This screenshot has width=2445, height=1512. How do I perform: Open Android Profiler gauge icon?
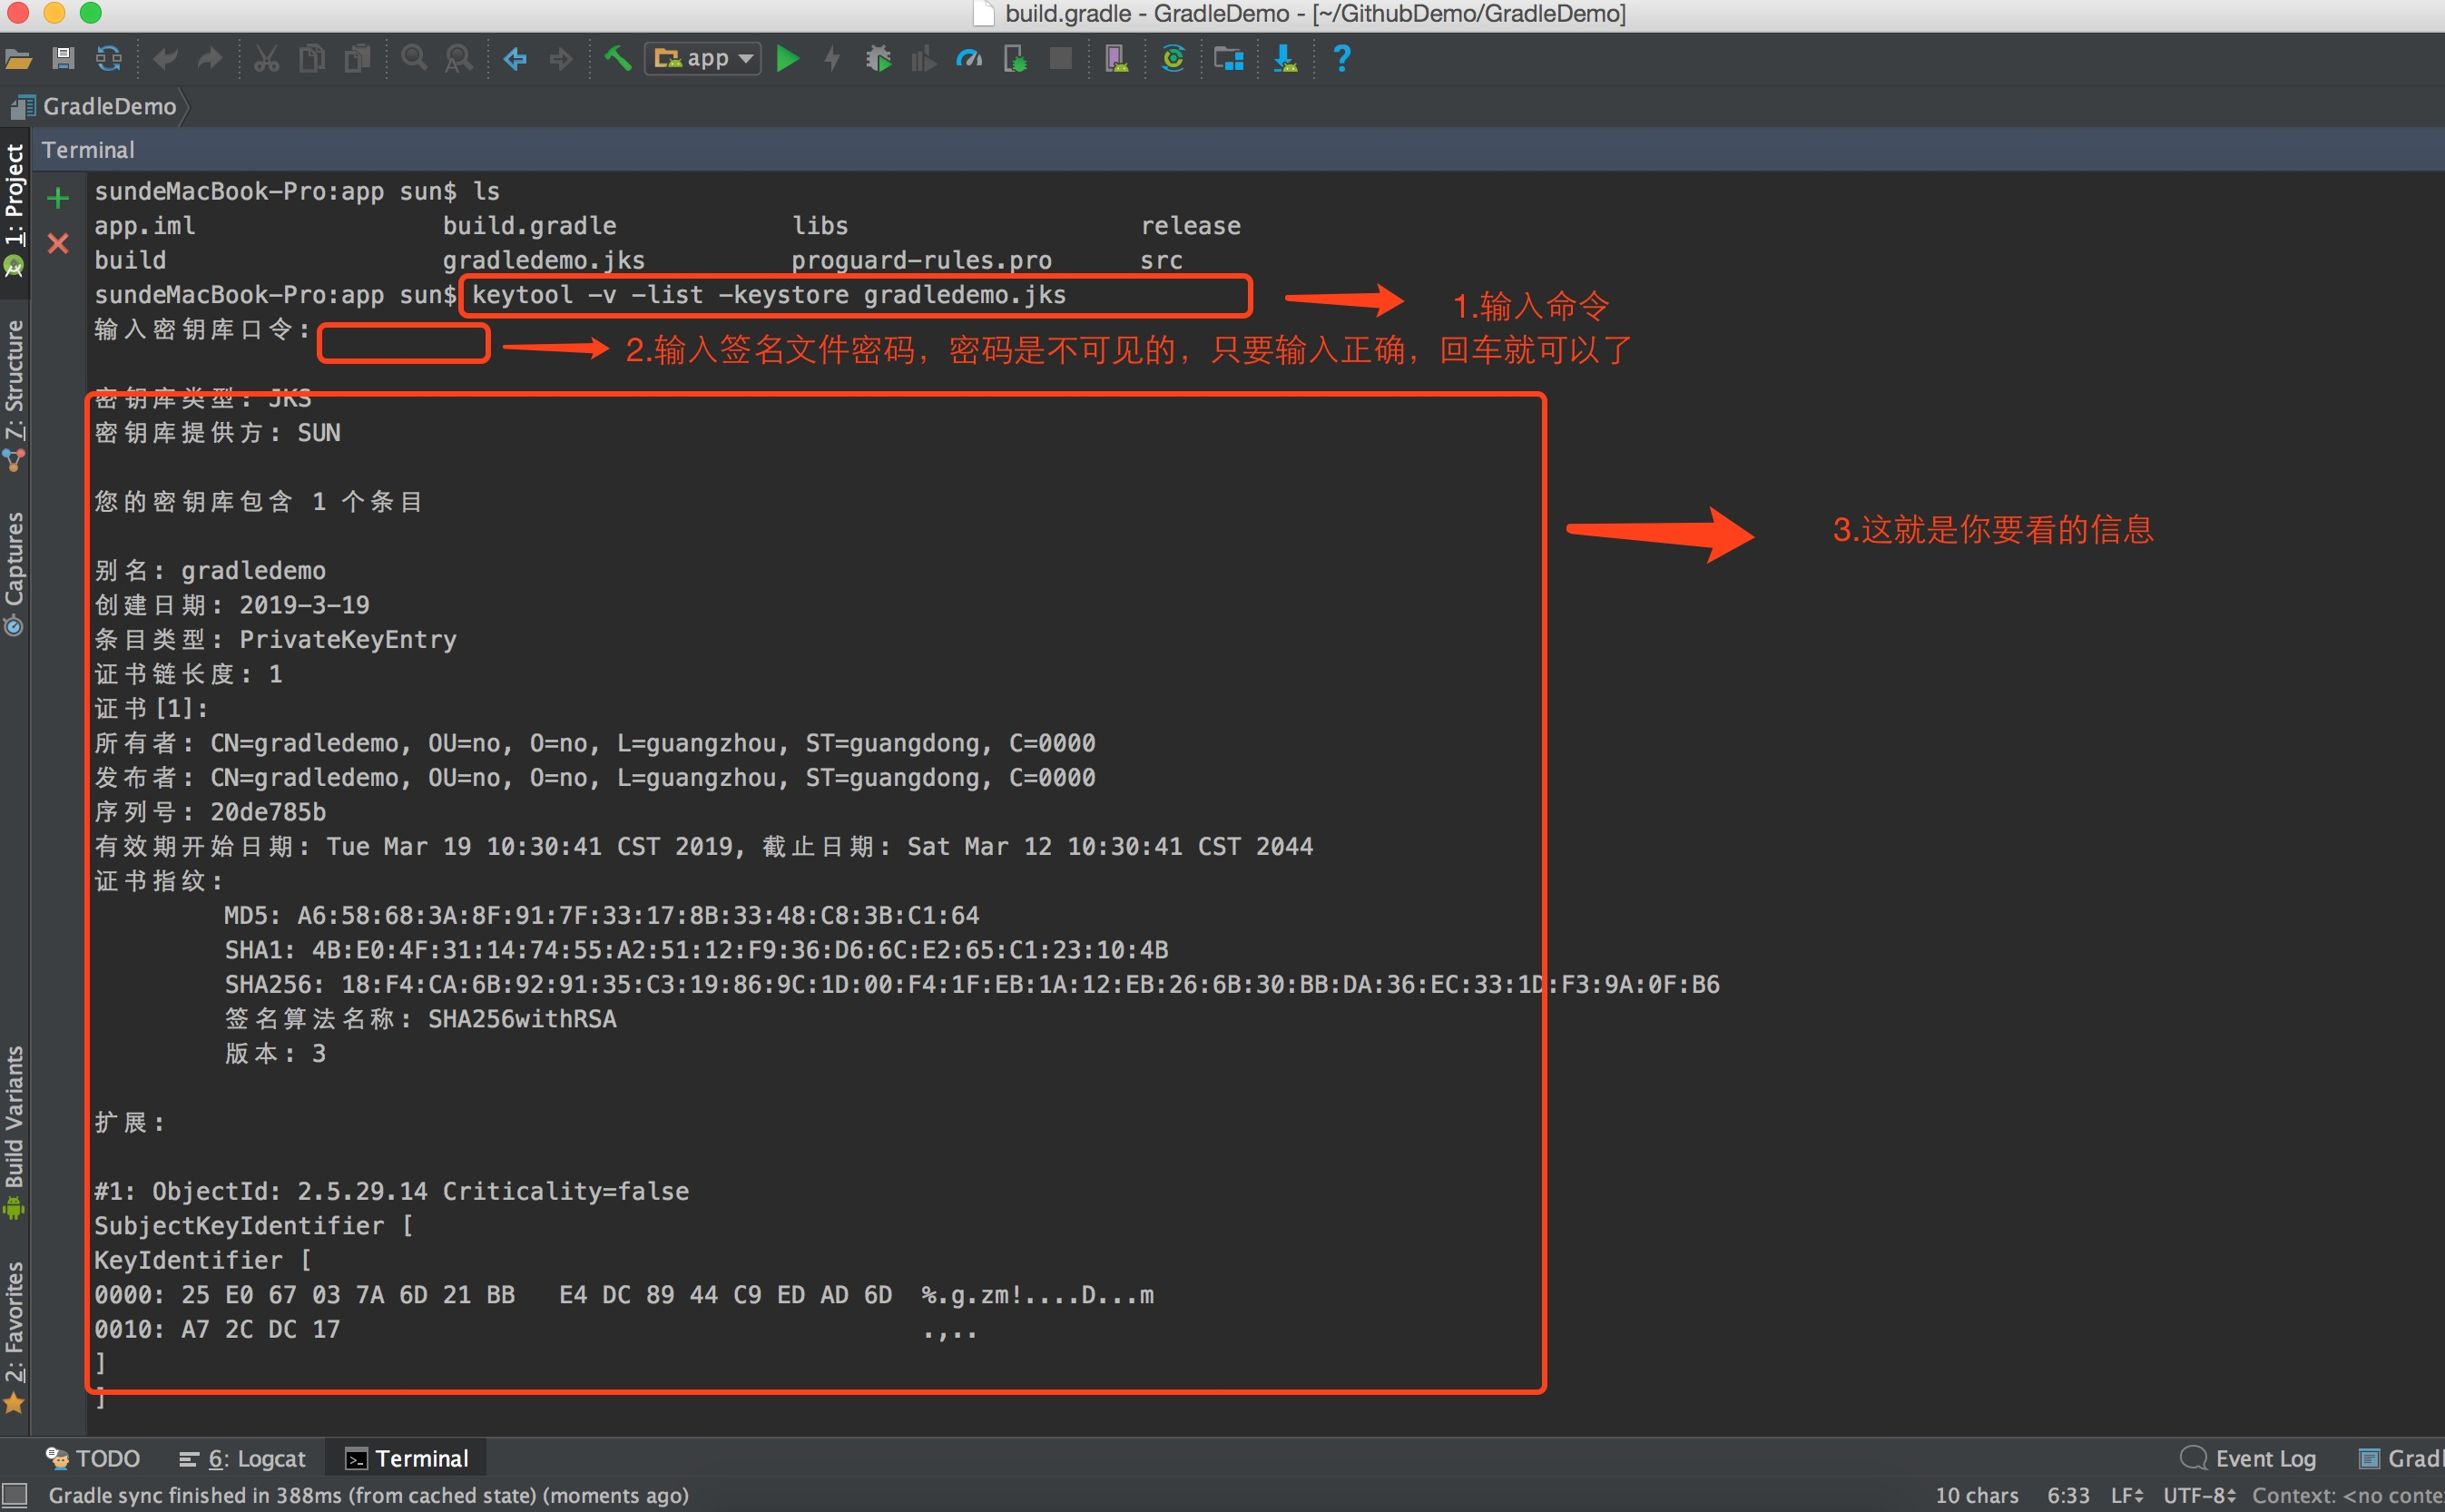pos(969,59)
